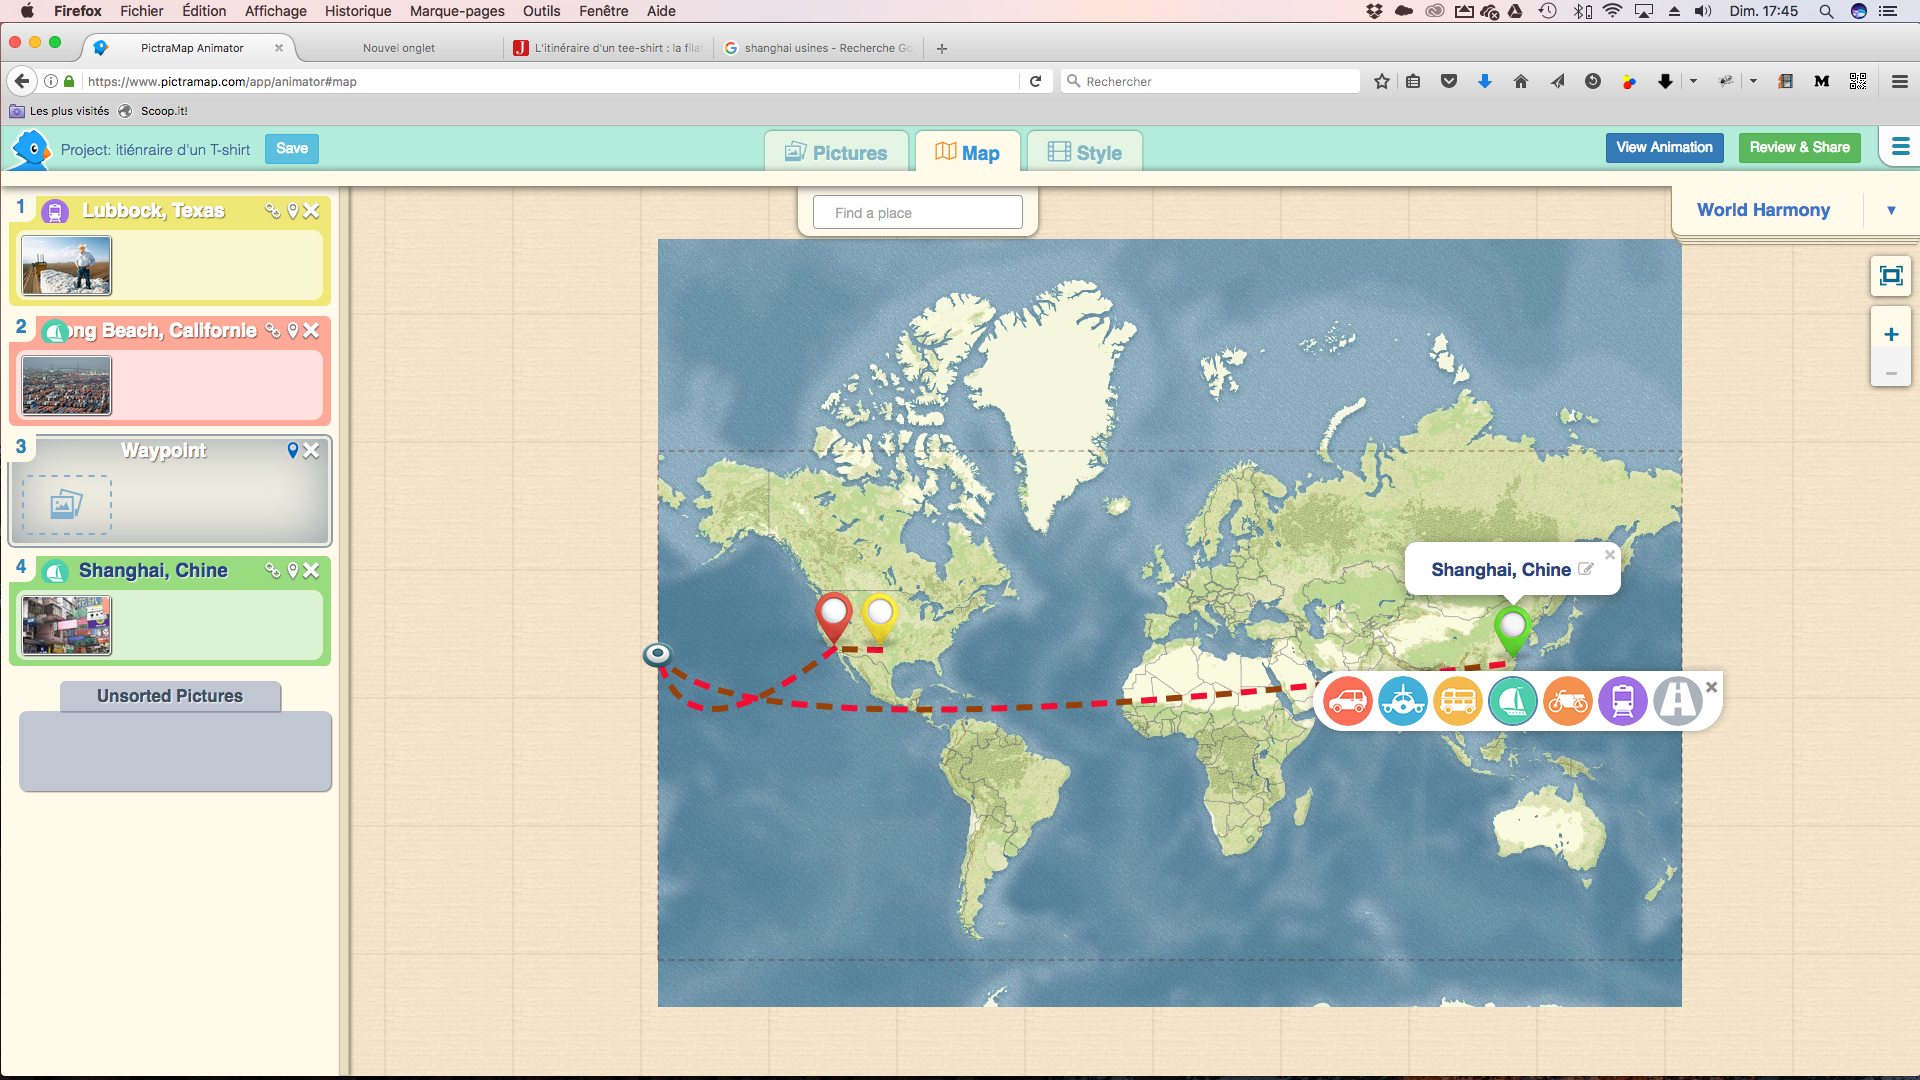Zoom out on the map
Screen dimensions: 1920x1080
pos(1890,373)
